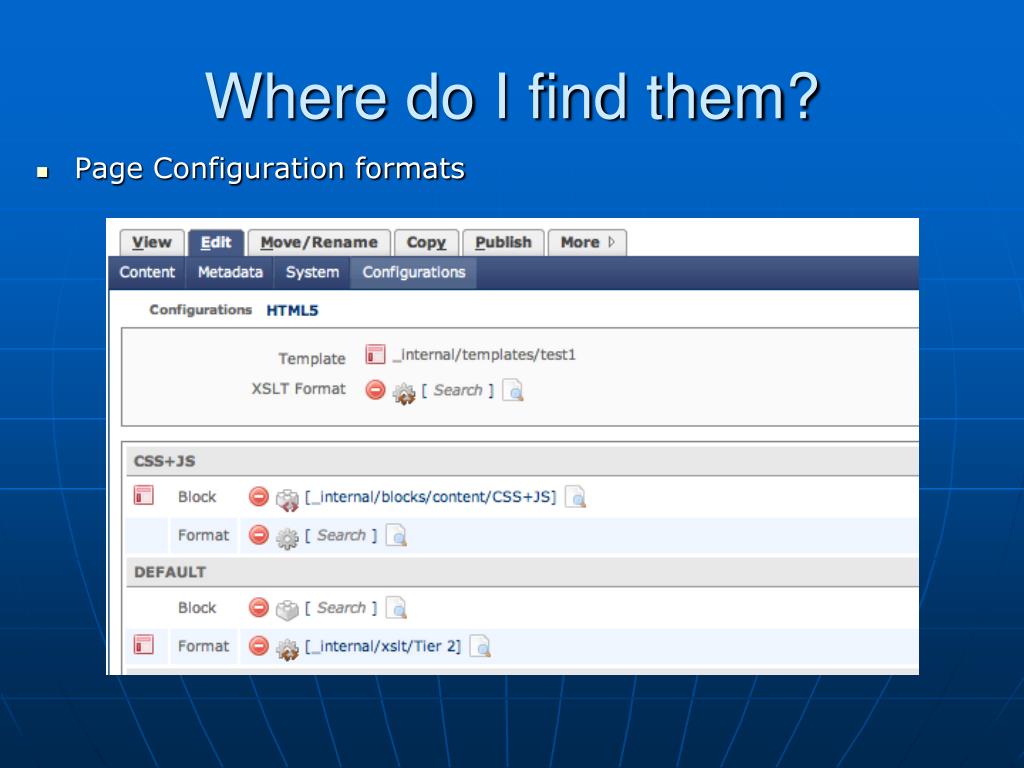Click the XSLT Format gear icon
The height and width of the screenshot is (768, 1024).
click(x=404, y=392)
